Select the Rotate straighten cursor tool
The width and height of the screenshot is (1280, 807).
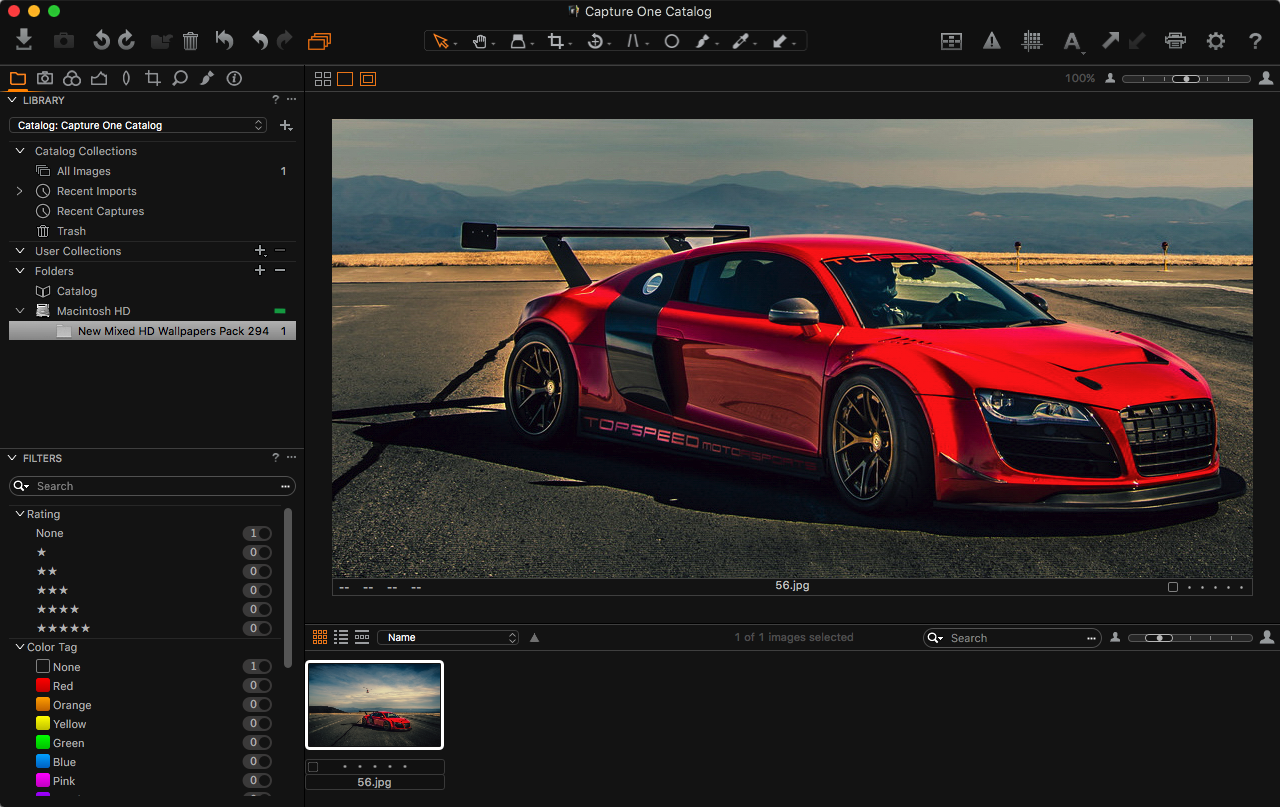pyautogui.click(x=595, y=41)
